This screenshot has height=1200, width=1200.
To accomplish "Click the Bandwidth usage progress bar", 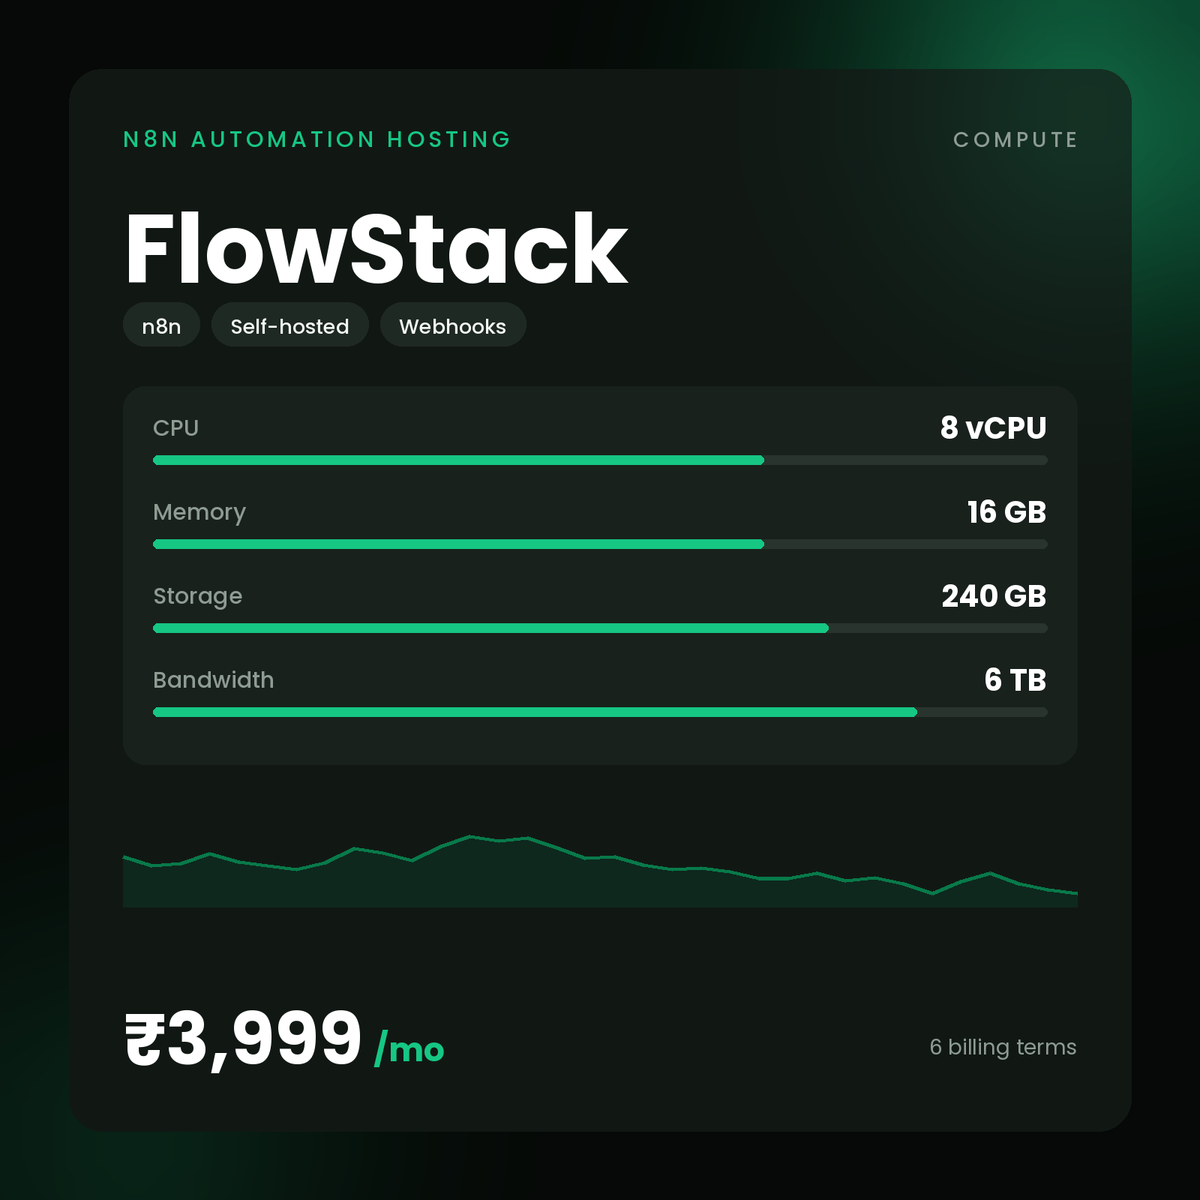I will (600, 712).
